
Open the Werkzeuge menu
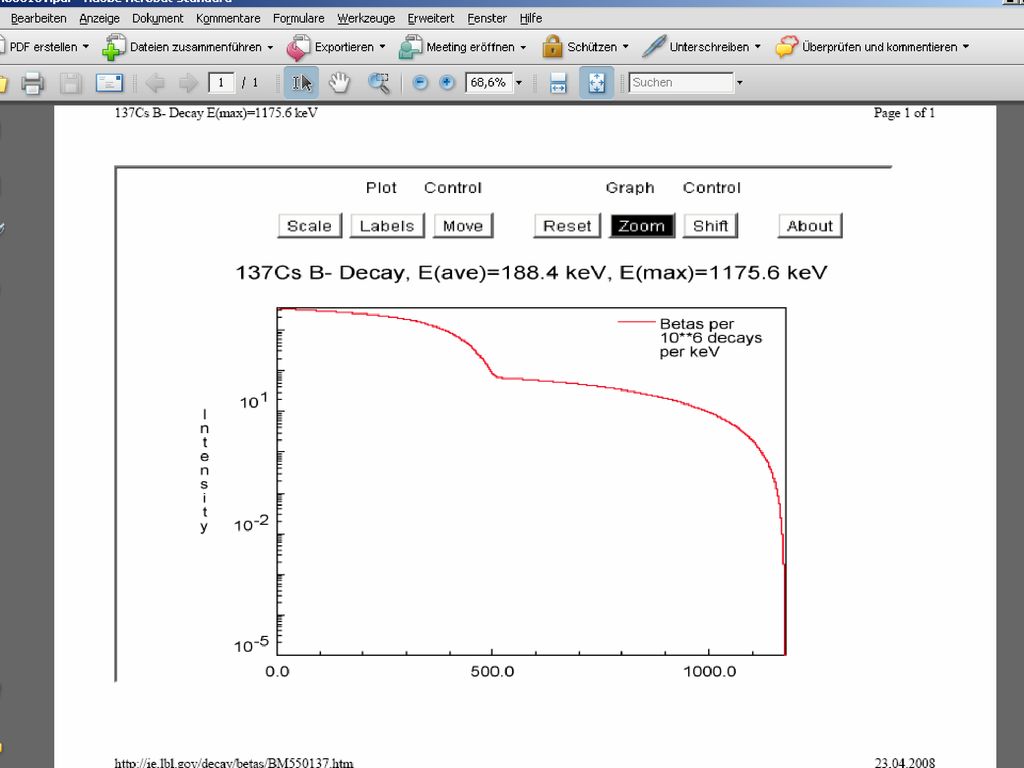click(366, 18)
